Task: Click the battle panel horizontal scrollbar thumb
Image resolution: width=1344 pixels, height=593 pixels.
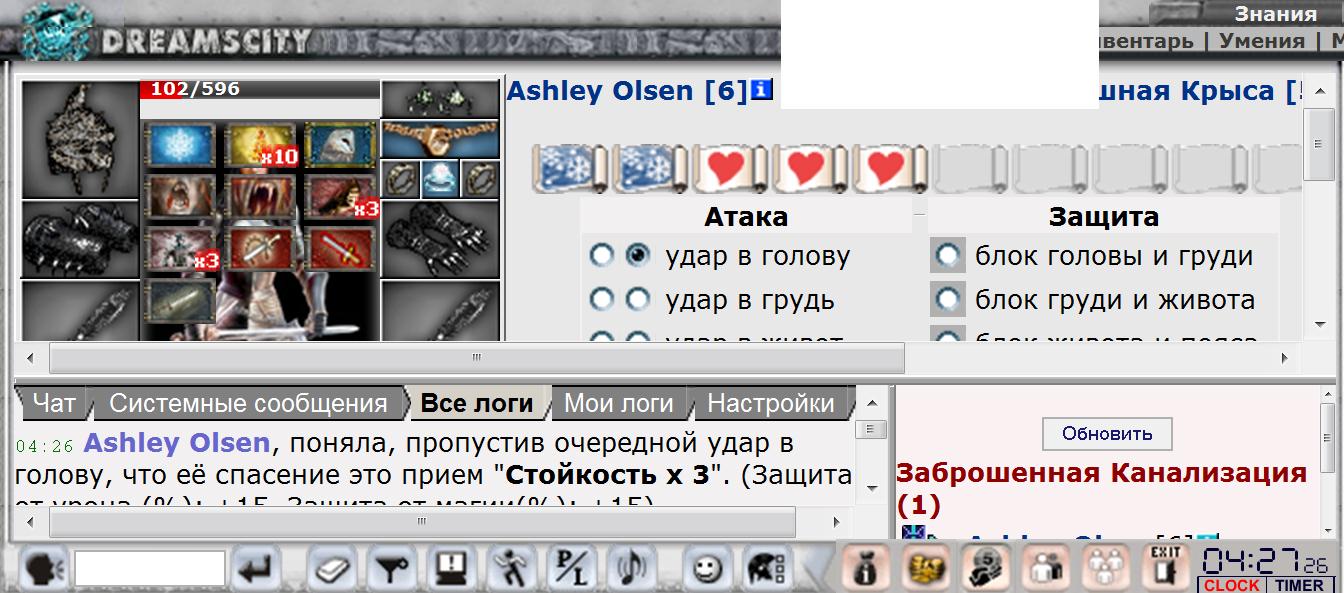Action: [476, 357]
